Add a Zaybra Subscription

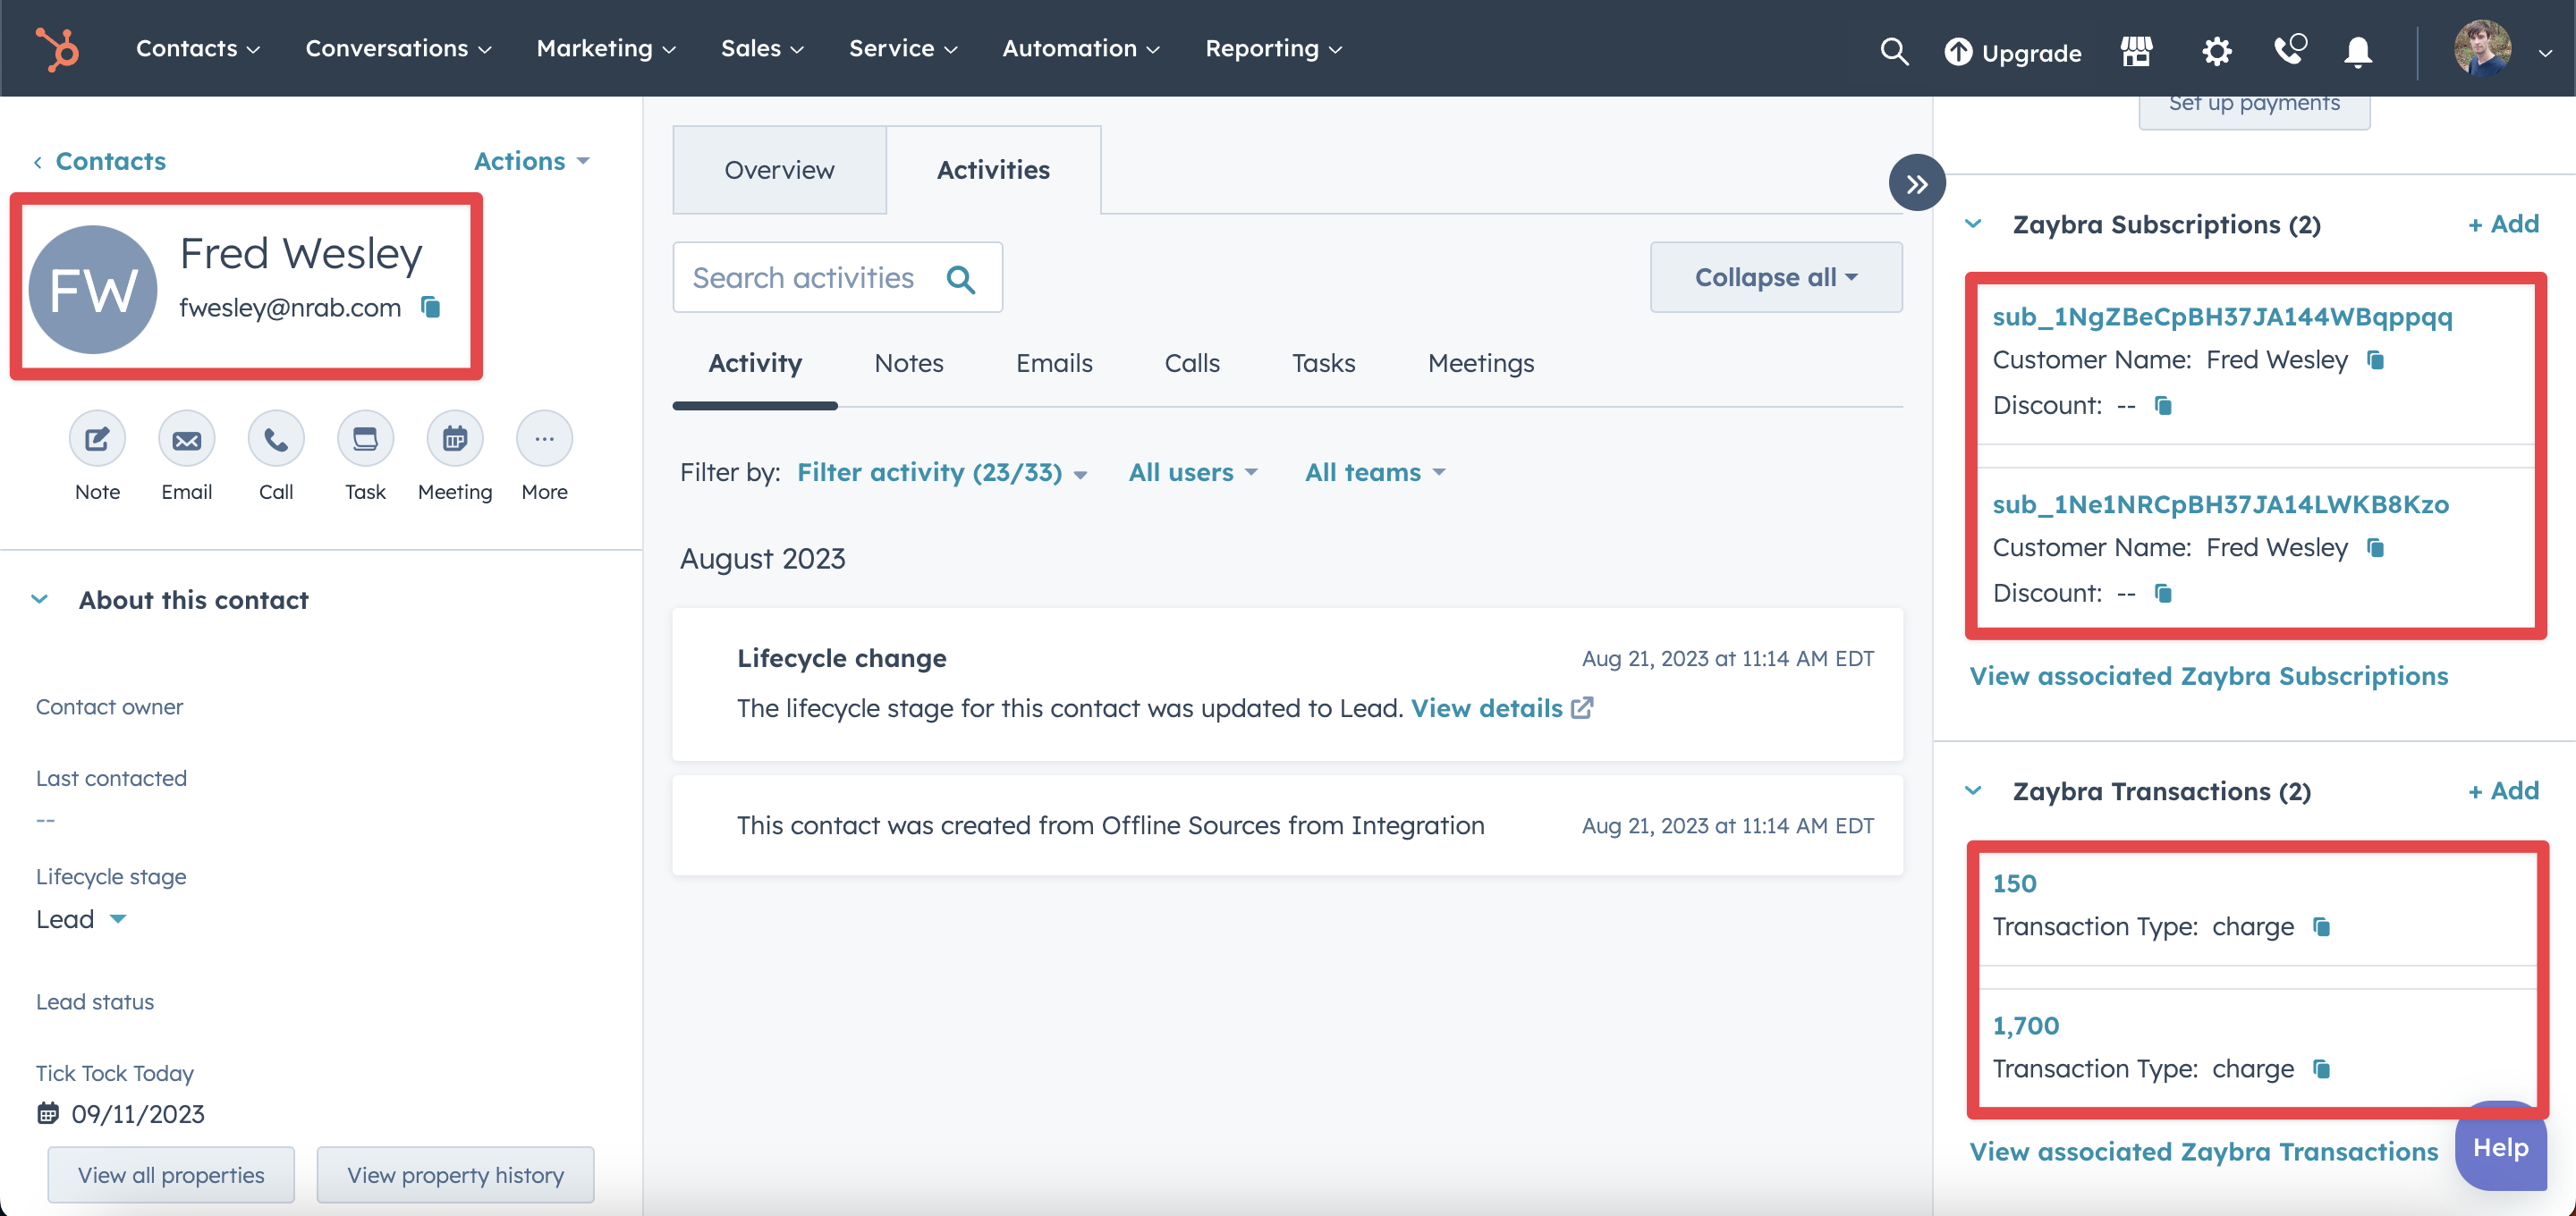(x=2503, y=224)
